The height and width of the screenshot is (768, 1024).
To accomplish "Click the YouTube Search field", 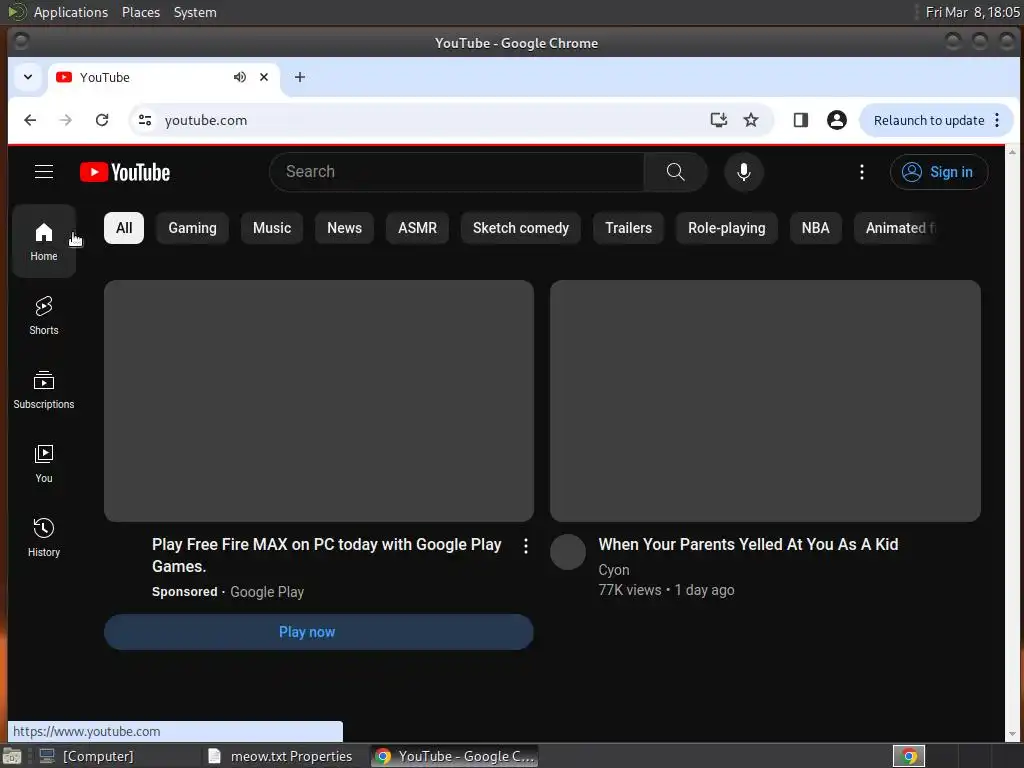I will 456,172.
